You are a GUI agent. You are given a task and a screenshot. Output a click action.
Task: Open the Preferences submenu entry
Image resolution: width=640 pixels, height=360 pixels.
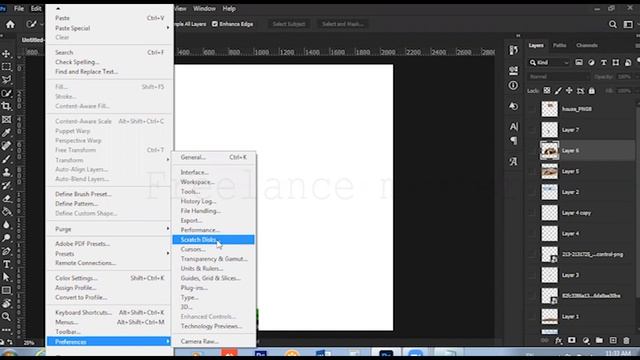(x=109, y=342)
